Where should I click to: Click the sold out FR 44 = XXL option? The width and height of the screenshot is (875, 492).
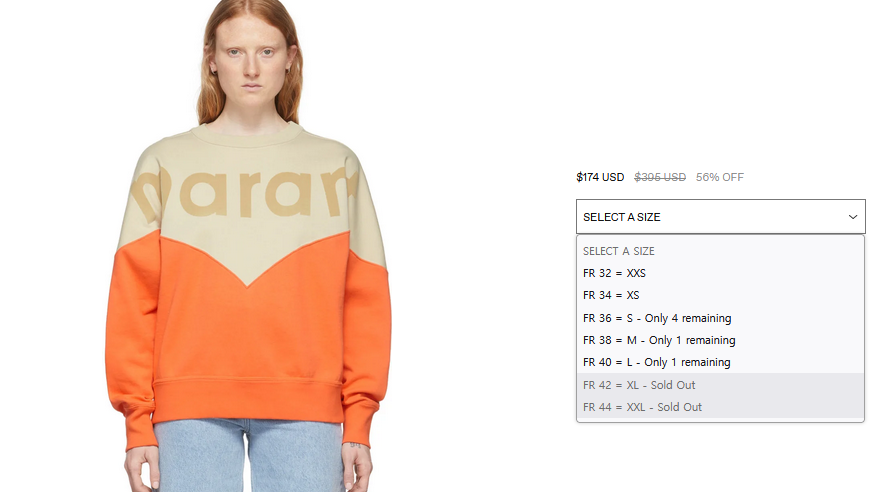coord(720,407)
